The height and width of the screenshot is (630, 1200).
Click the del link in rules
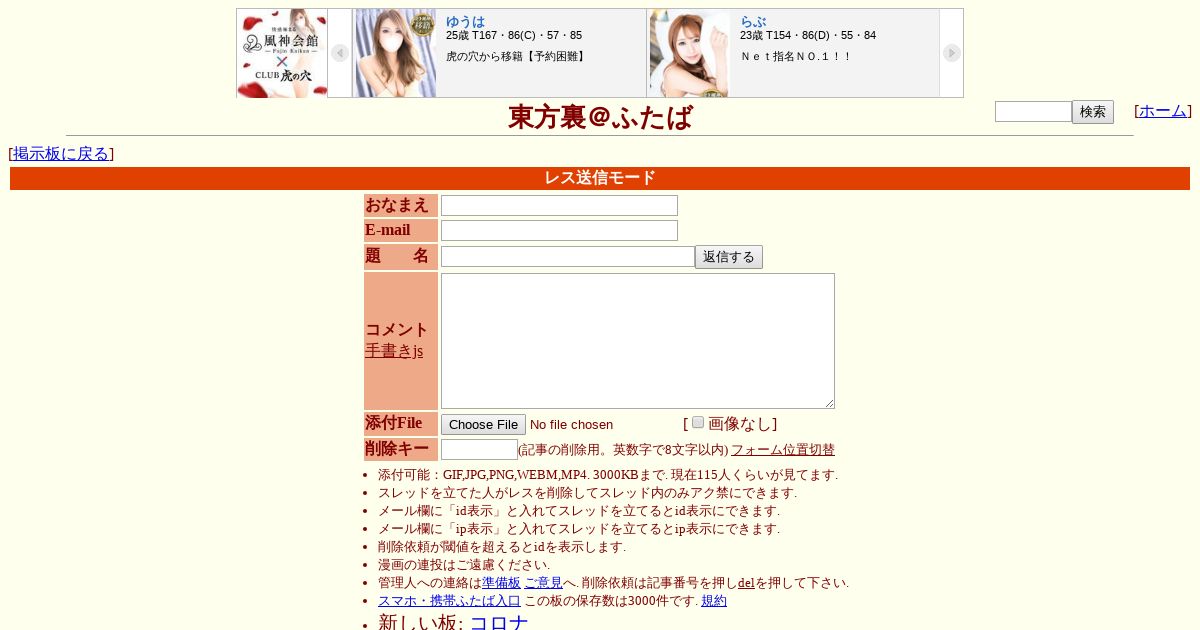pyautogui.click(x=746, y=583)
